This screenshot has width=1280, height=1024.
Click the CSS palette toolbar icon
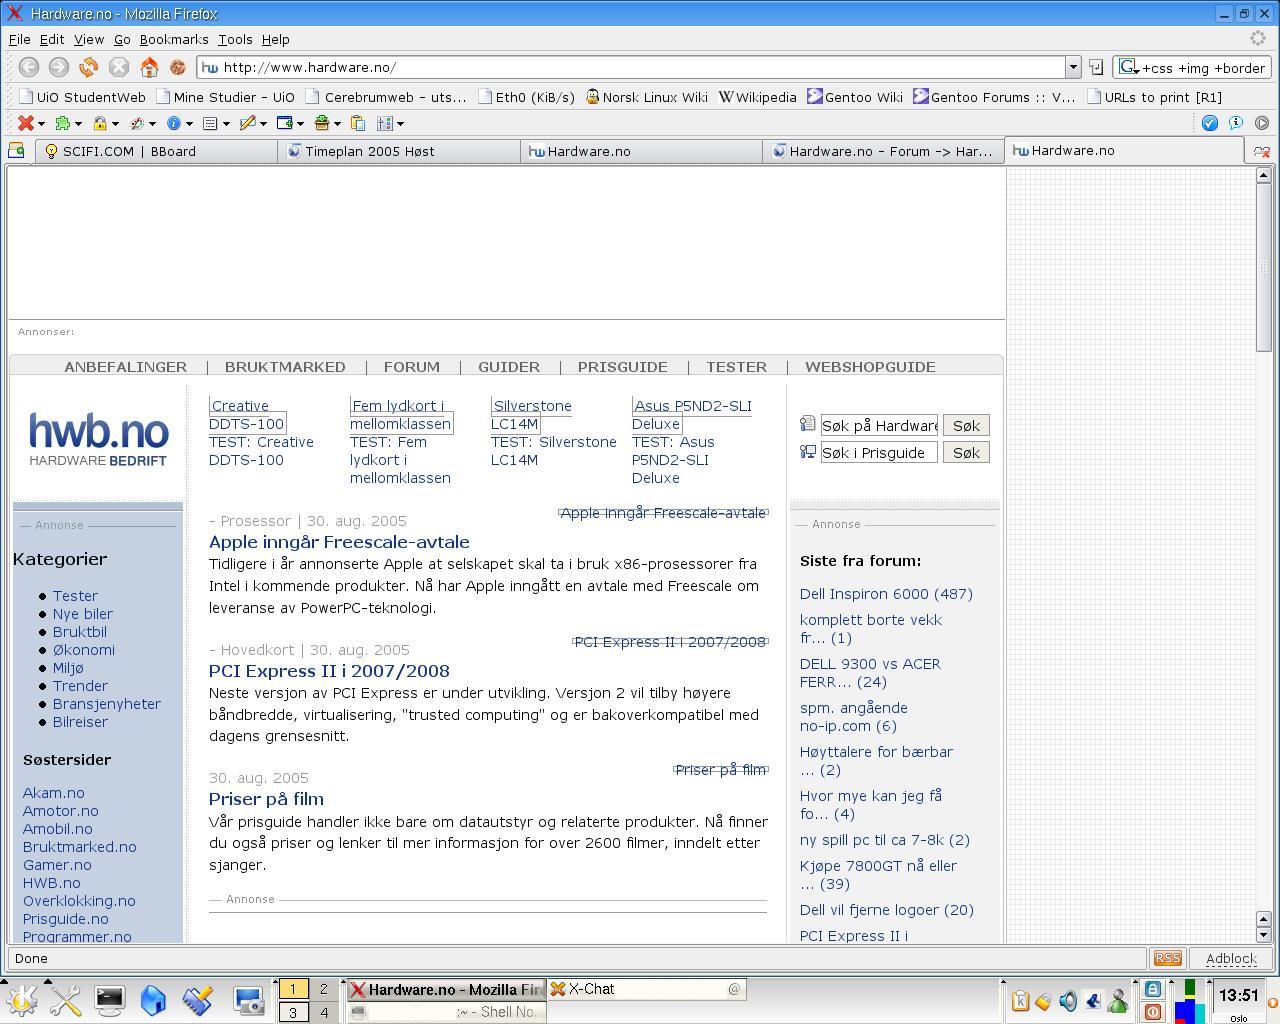click(137, 123)
